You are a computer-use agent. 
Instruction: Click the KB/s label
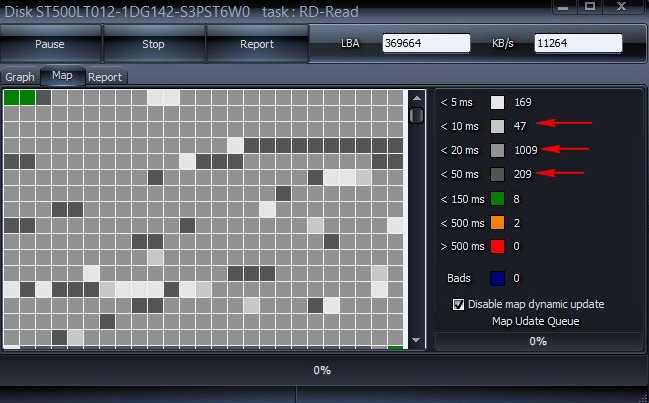point(503,43)
